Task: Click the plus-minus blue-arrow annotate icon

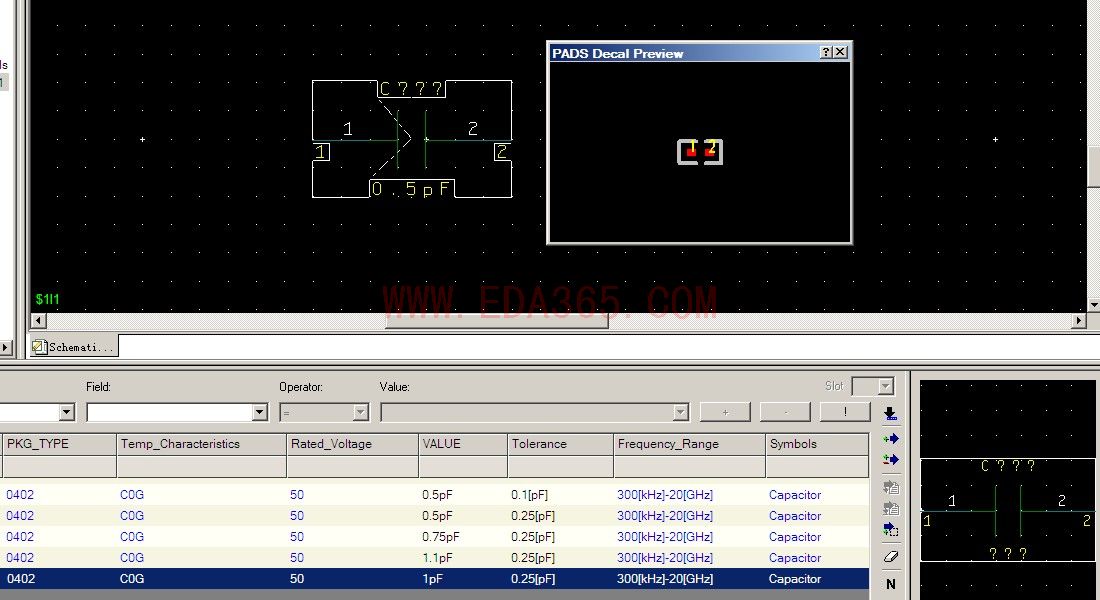Action: [x=890, y=460]
